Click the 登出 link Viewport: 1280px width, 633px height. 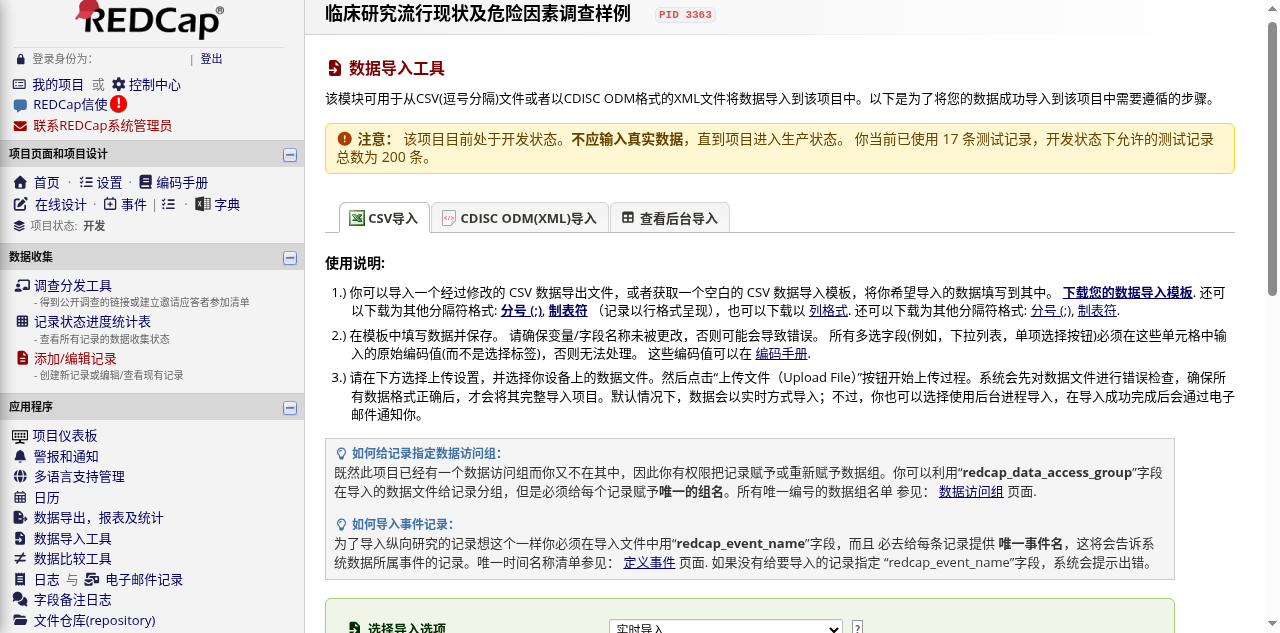[x=211, y=59]
